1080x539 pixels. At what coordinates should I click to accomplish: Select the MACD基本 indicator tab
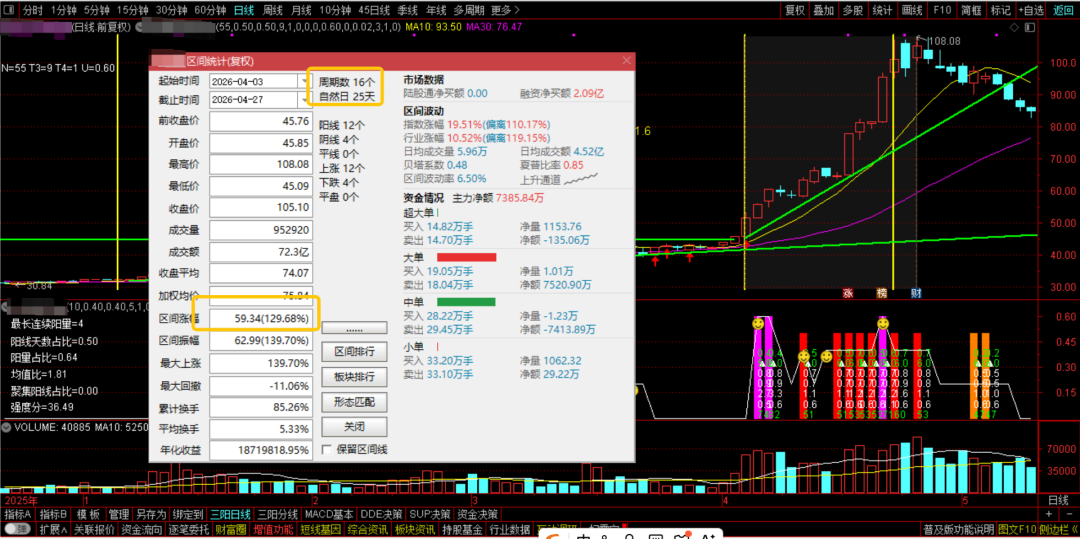coord(329,514)
